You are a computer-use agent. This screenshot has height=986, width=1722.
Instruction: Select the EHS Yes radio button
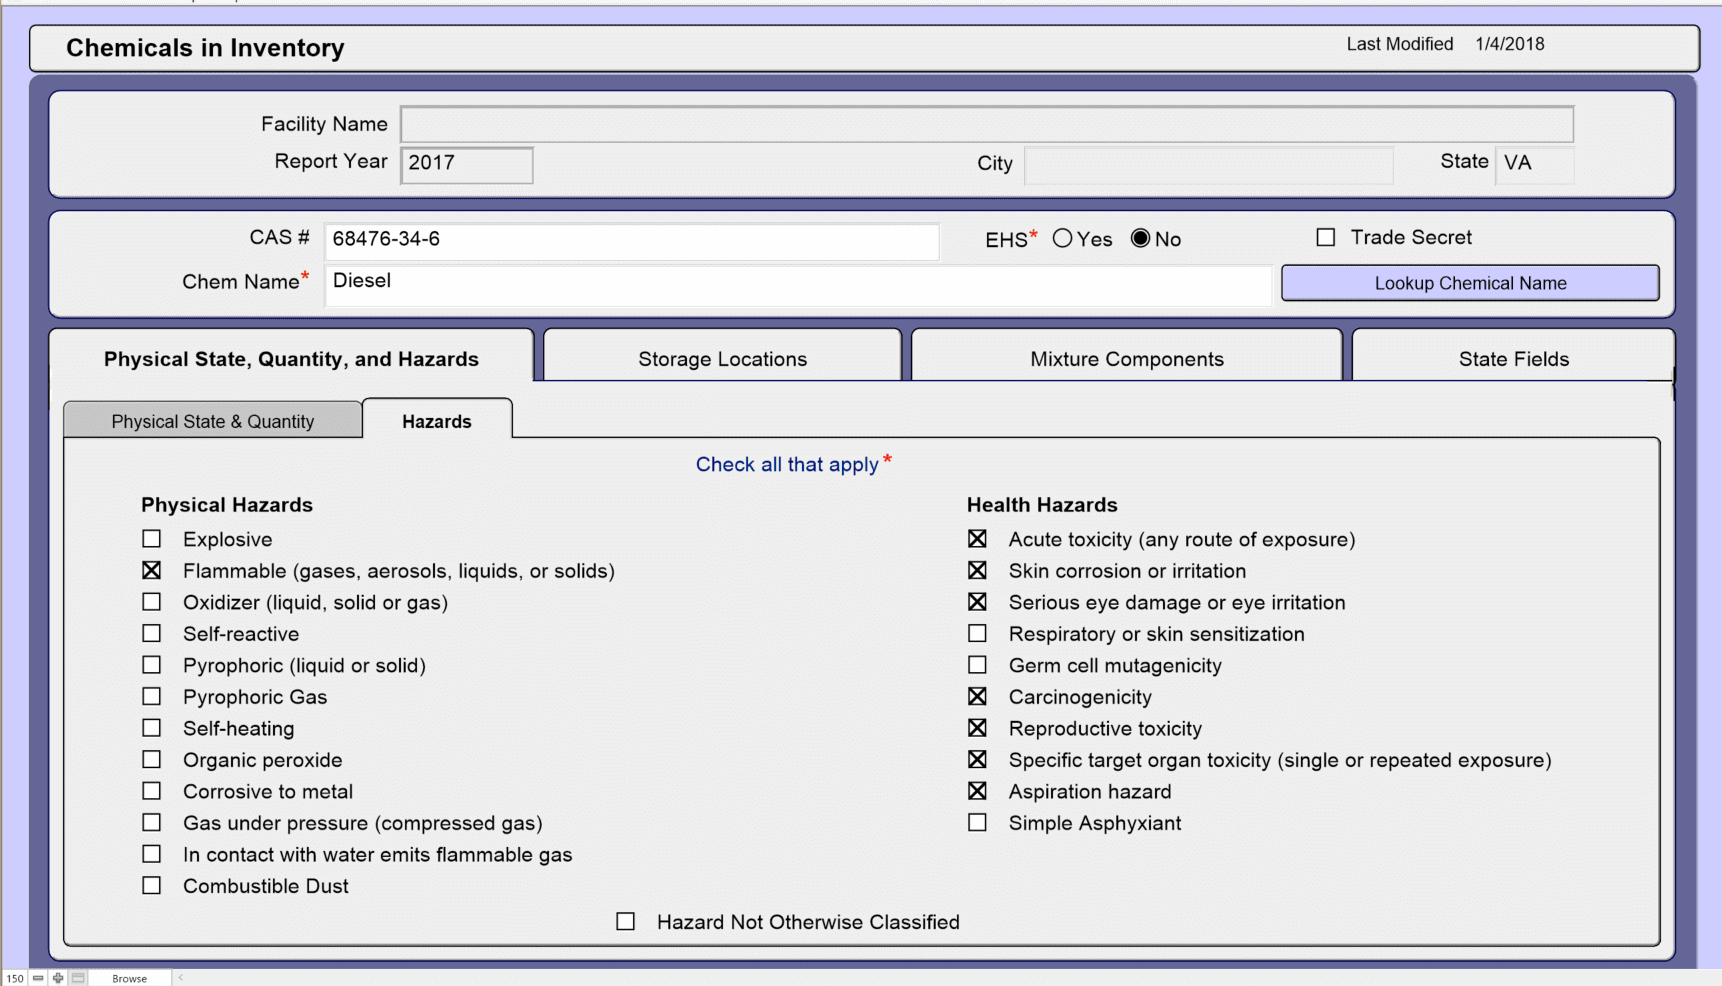[x=1062, y=239]
